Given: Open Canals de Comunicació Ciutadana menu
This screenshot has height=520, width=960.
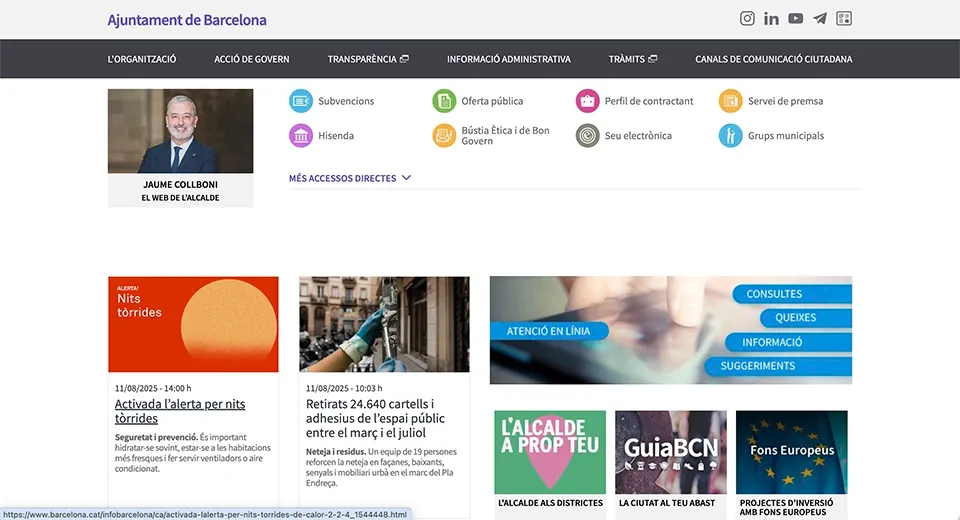Looking at the screenshot, I should coord(773,59).
